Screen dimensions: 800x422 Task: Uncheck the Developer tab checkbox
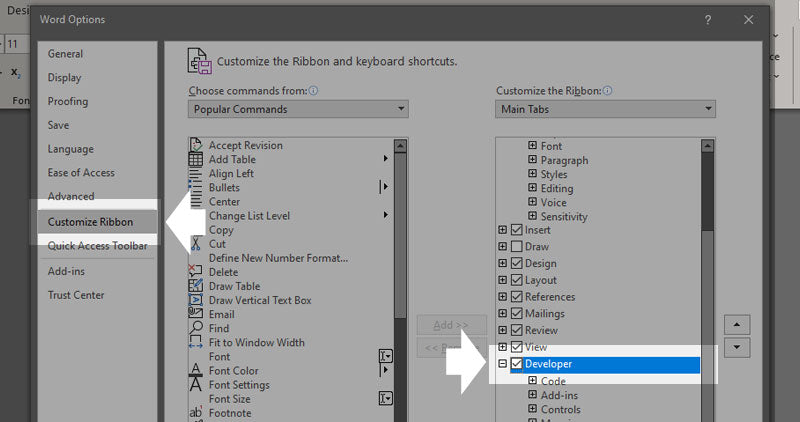pyautogui.click(x=517, y=365)
